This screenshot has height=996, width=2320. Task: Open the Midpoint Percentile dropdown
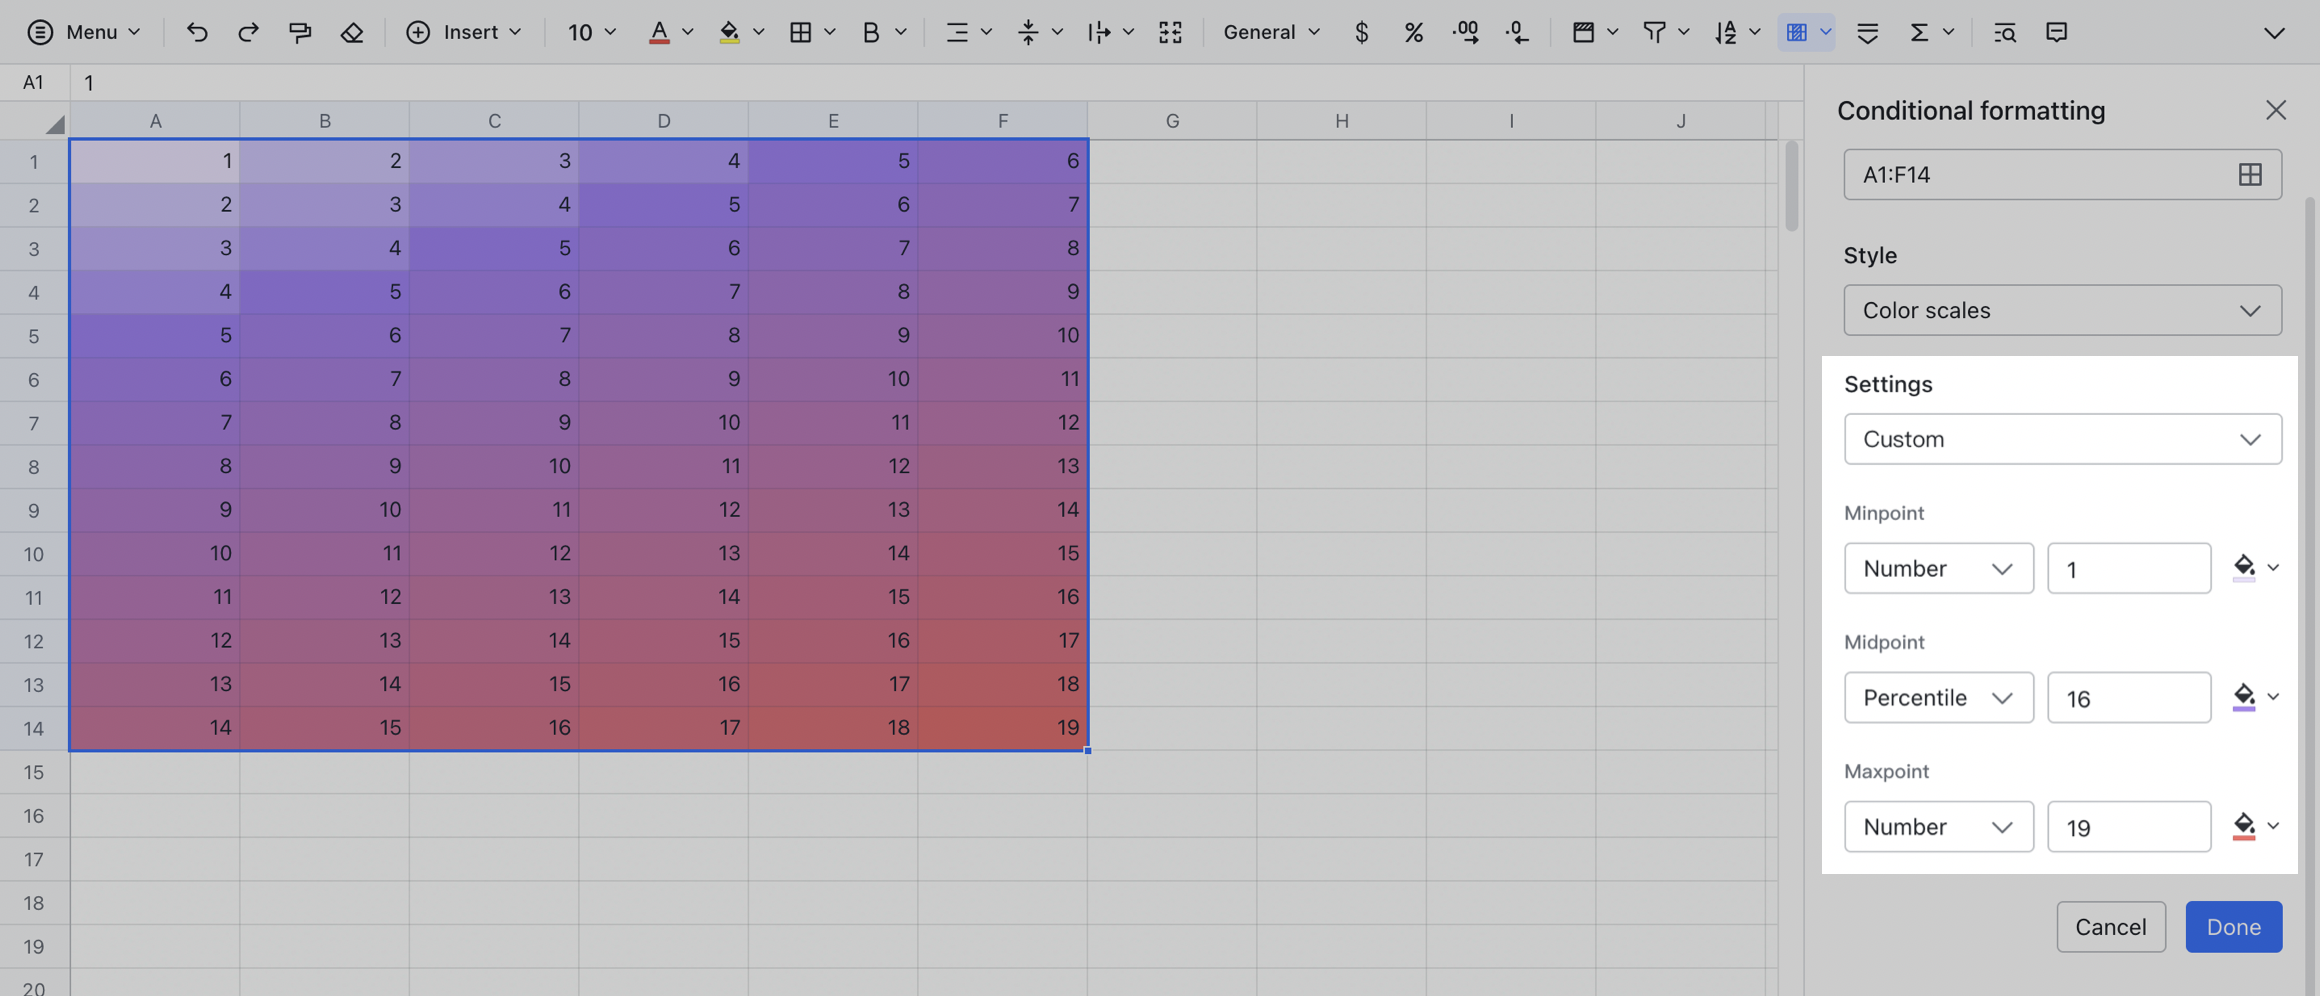point(1938,697)
